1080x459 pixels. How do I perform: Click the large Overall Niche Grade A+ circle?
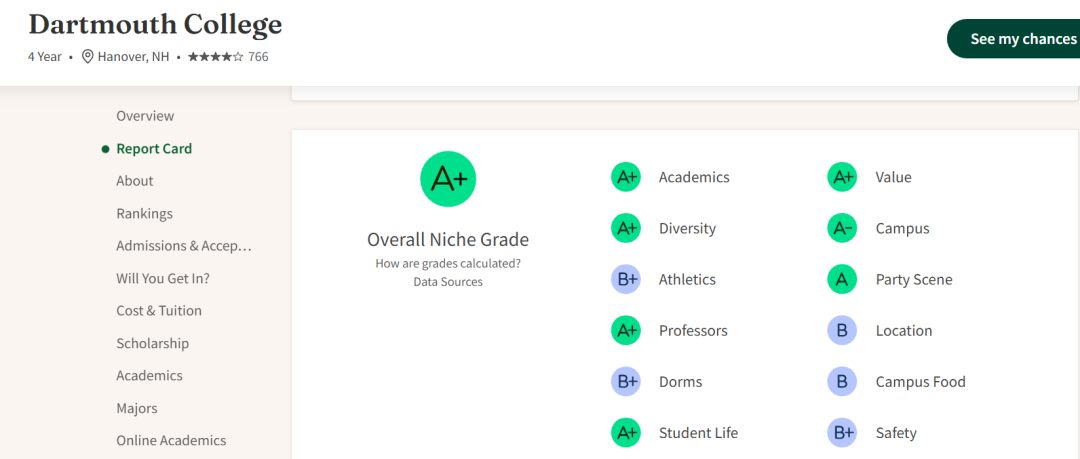(x=448, y=178)
